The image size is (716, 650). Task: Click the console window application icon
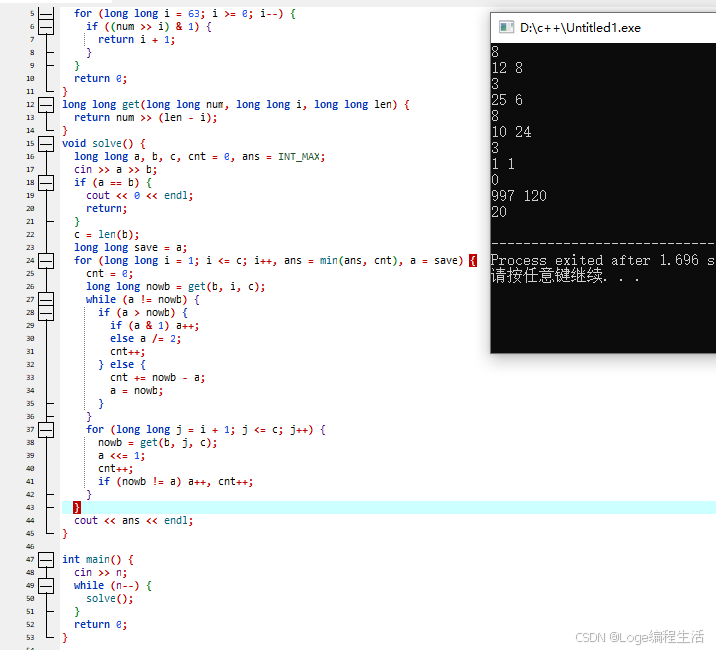506,27
